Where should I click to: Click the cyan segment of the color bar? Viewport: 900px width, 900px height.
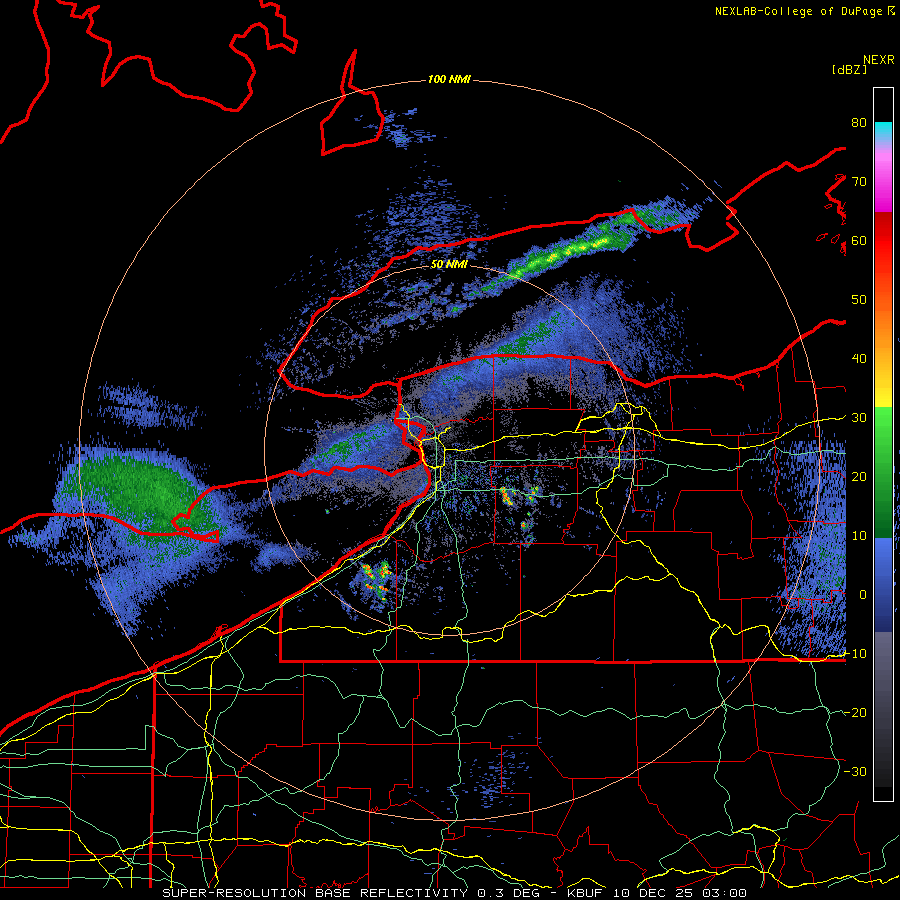[883, 131]
